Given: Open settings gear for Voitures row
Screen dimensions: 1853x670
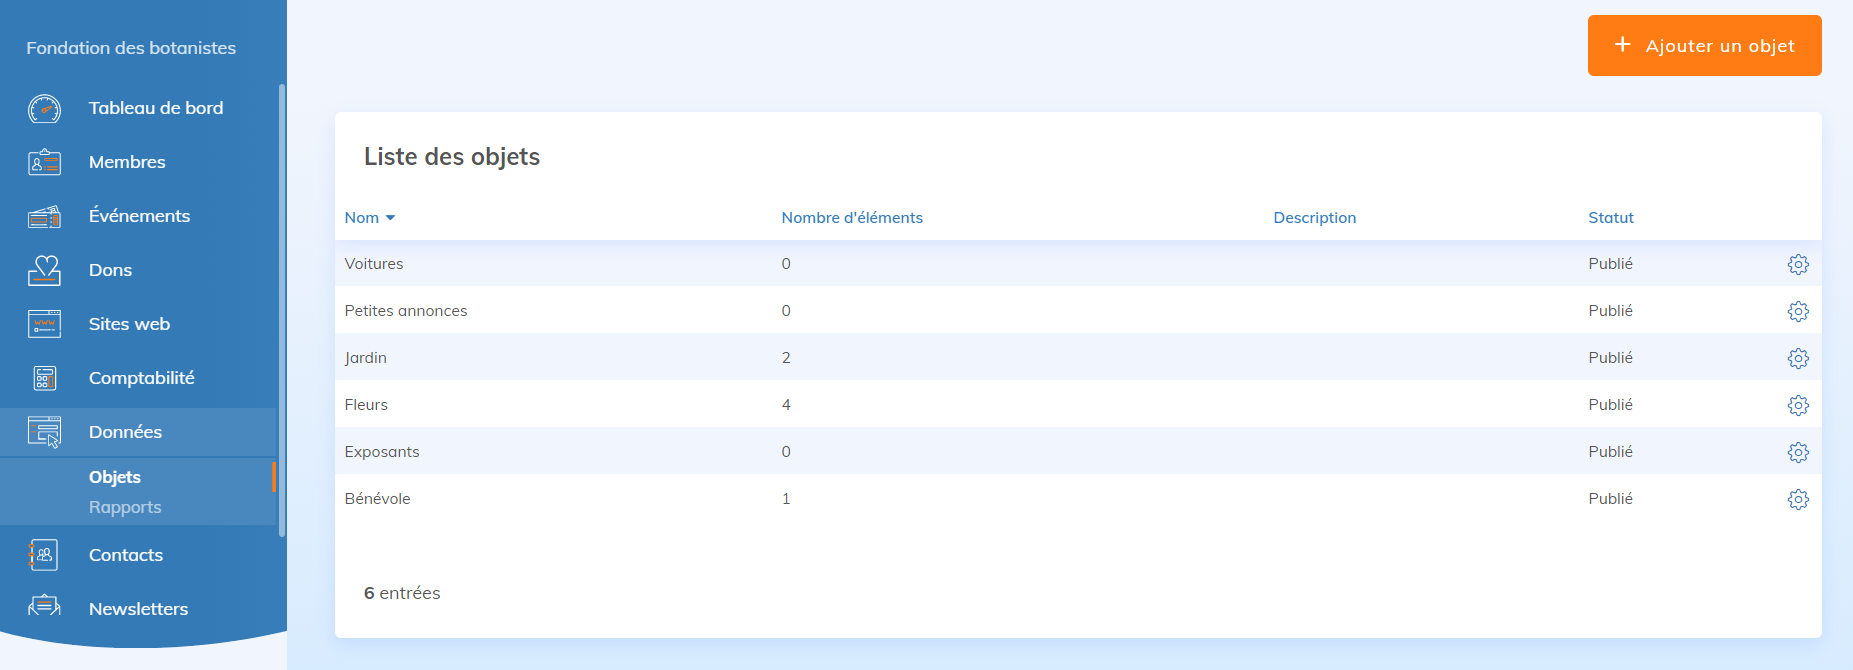Looking at the screenshot, I should coord(1797,264).
